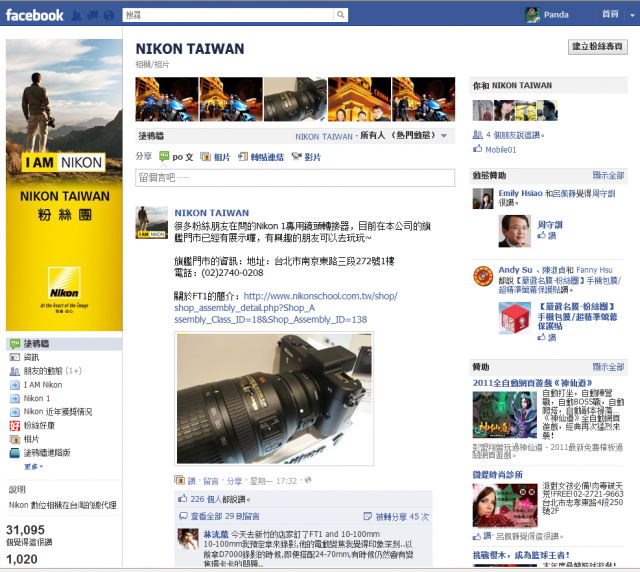This screenshot has height=572, width=640.
Task: Click NIKON TAIWAN post author name
Action: (212, 213)
